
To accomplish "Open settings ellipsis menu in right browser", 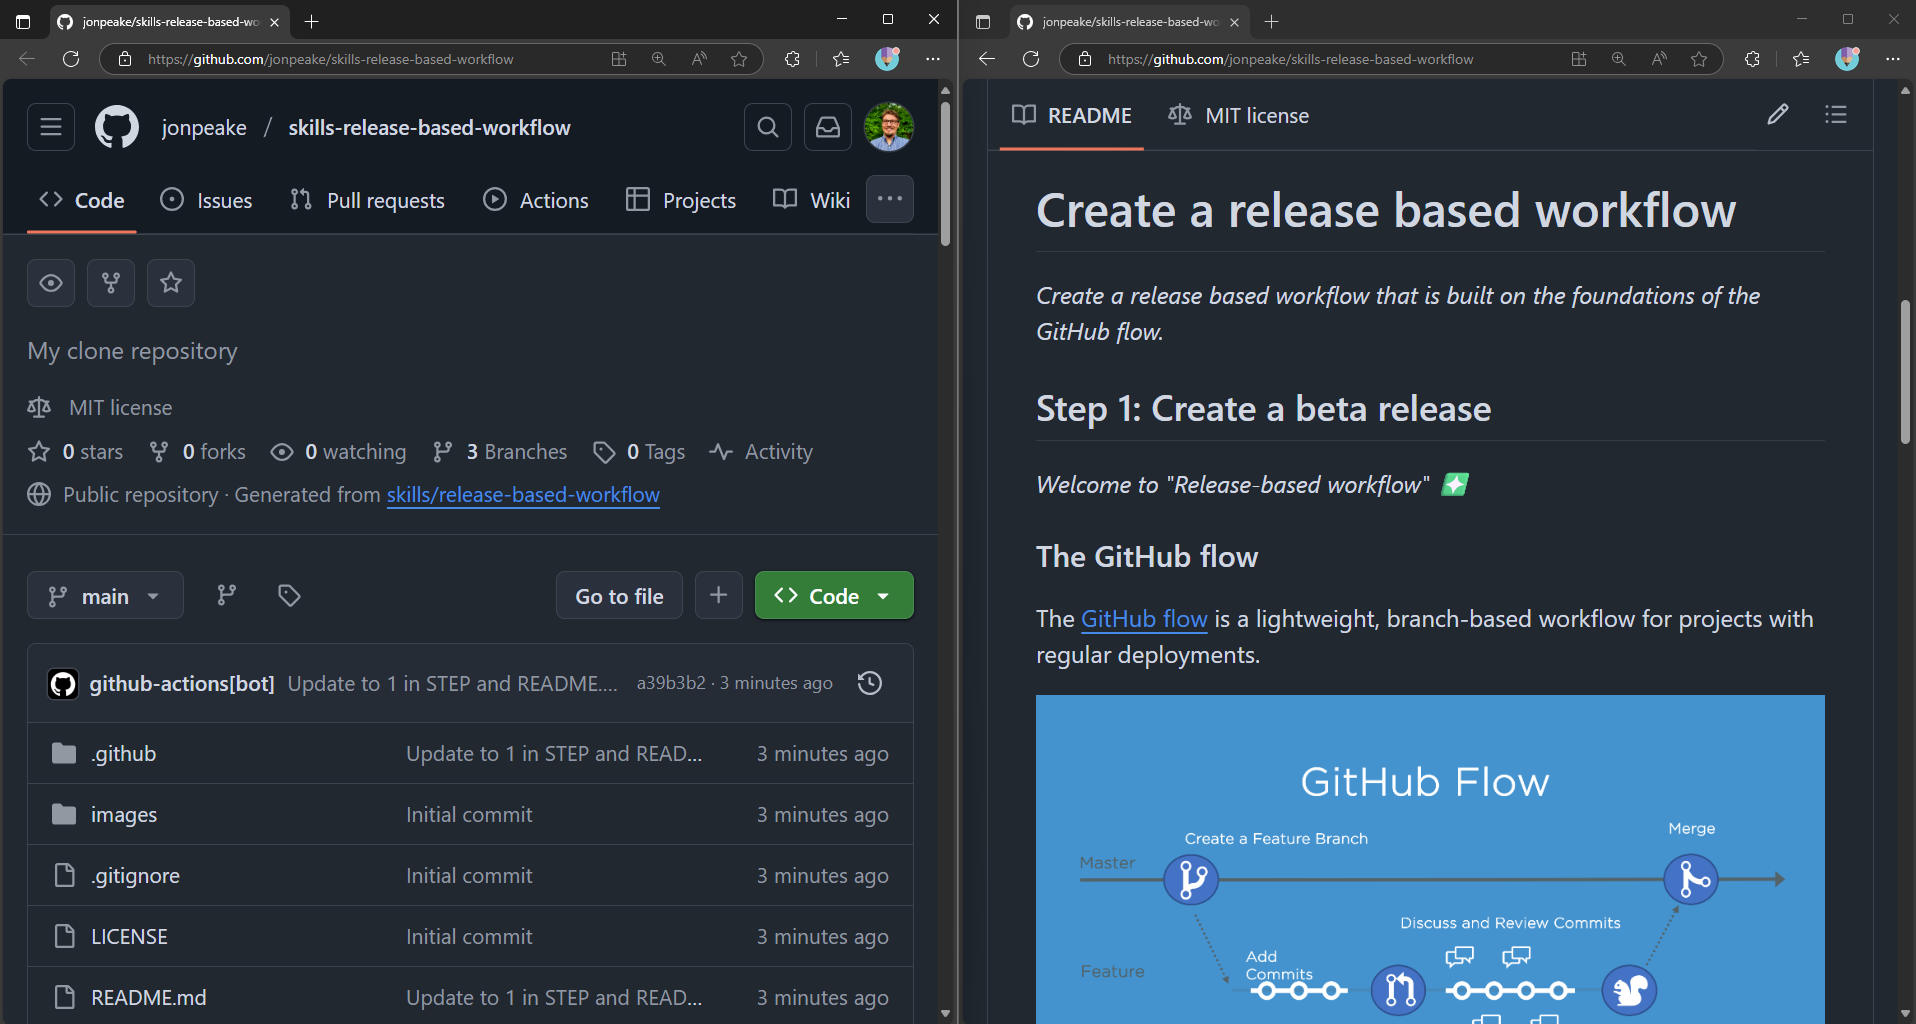I will (x=1893, y=59).
